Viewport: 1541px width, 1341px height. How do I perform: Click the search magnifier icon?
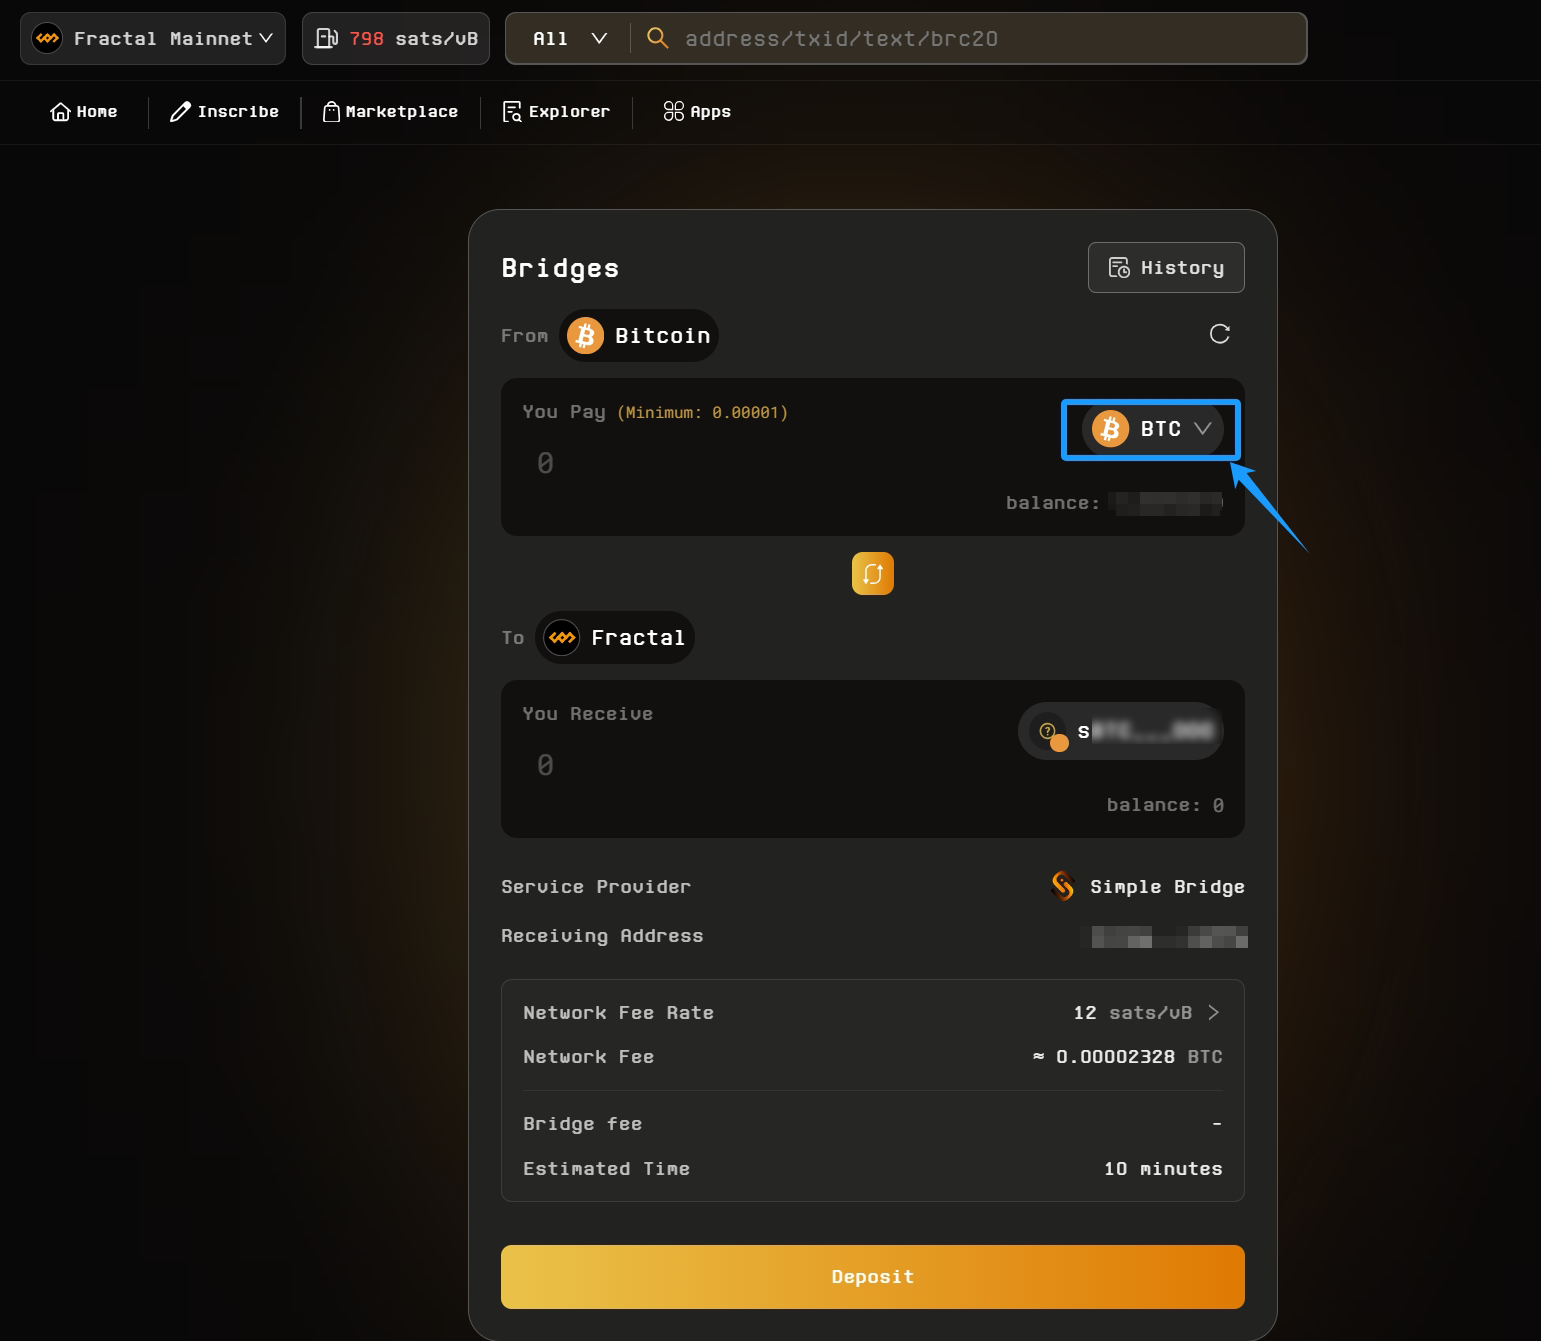coord(657,39)
